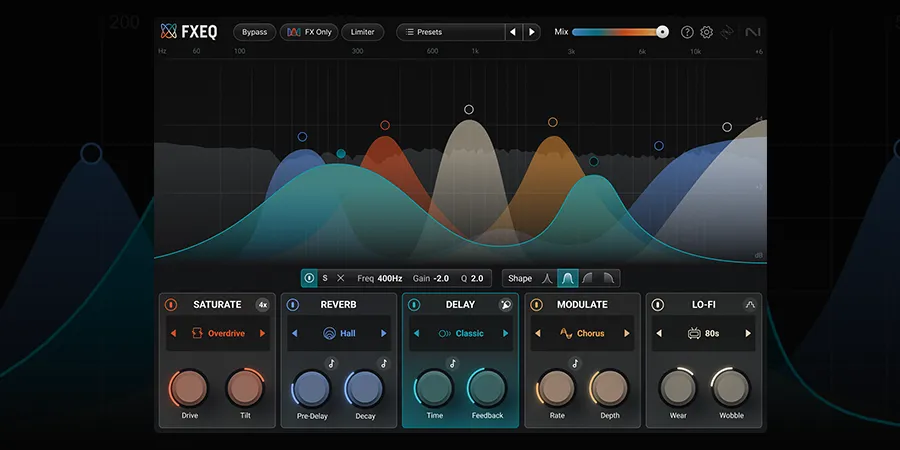Select next Delay type after Classic
900x450 pixels.
pos(506,333)
